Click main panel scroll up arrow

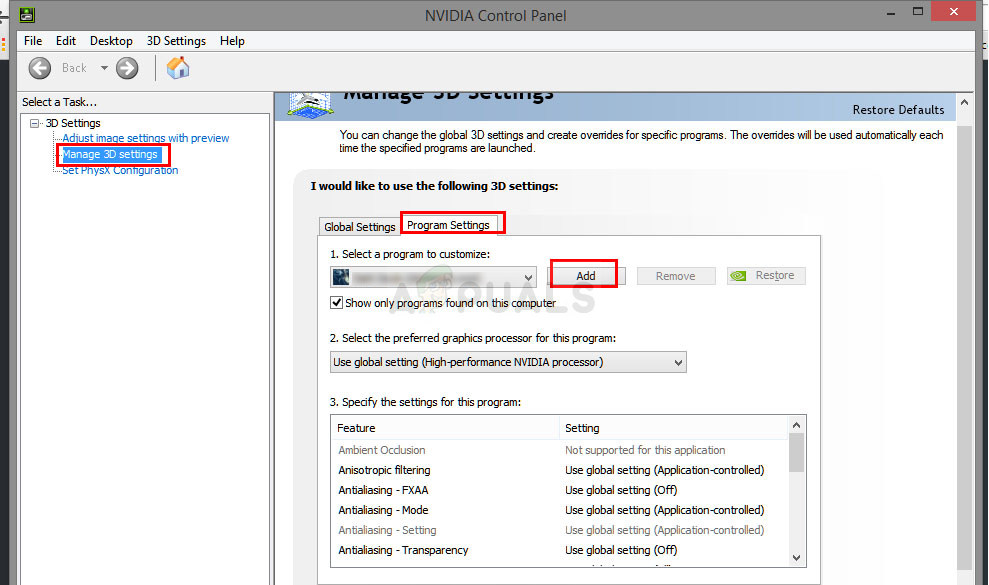[x=964, y=102]
